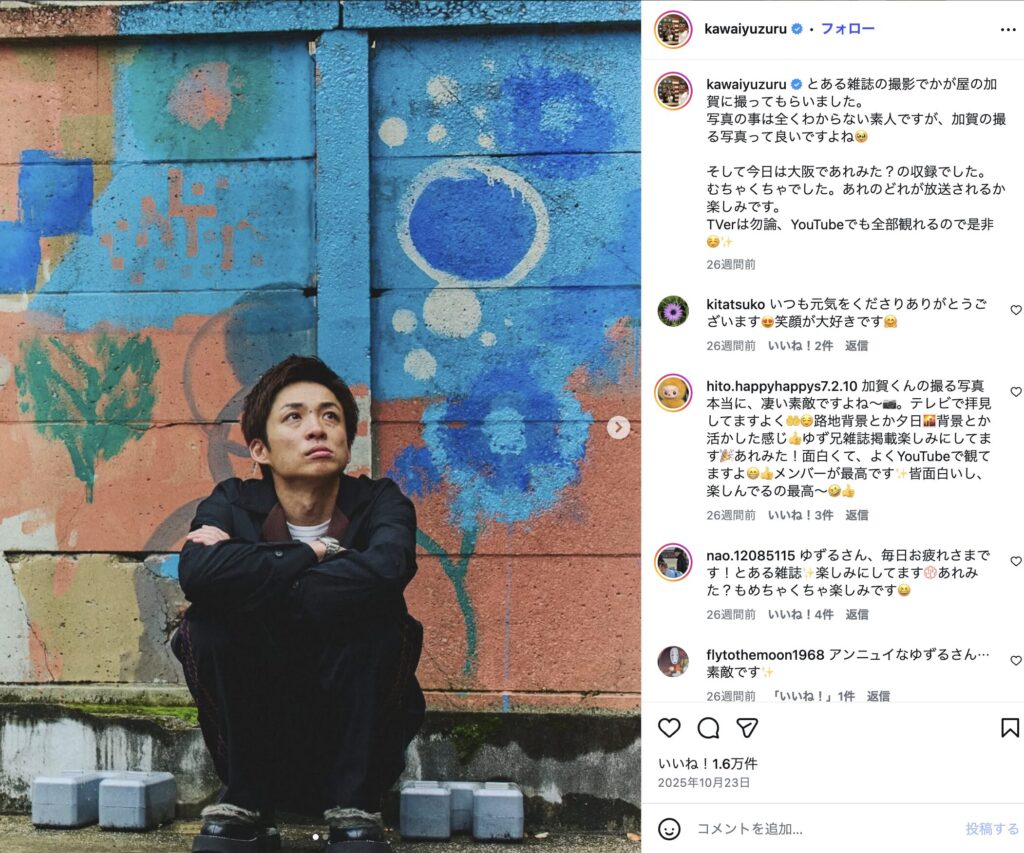View likes on hito.happyhappys7.2.10's comment

point(801,515)
